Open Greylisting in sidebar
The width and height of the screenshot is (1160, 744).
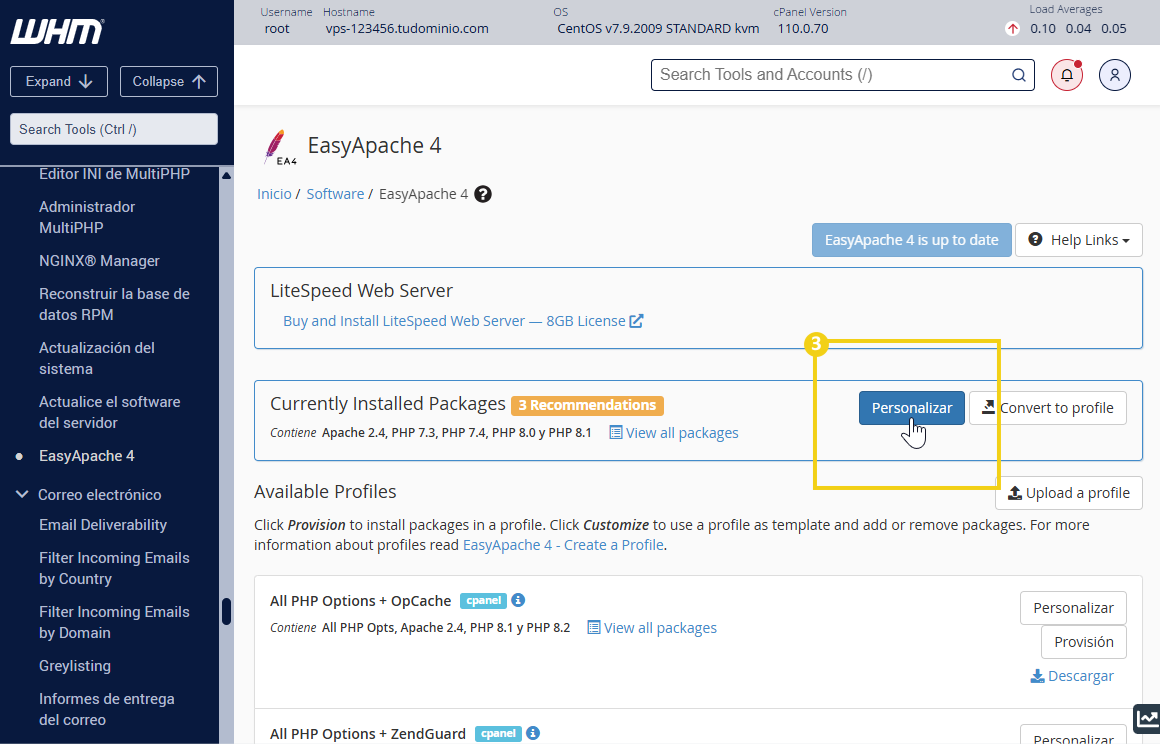coord(75,666)
